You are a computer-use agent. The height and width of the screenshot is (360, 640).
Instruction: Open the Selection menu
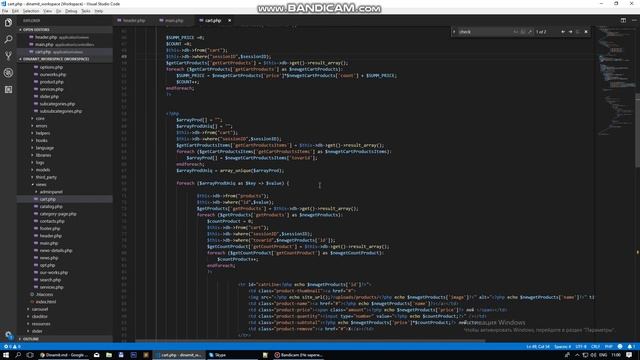click(31, 11)
